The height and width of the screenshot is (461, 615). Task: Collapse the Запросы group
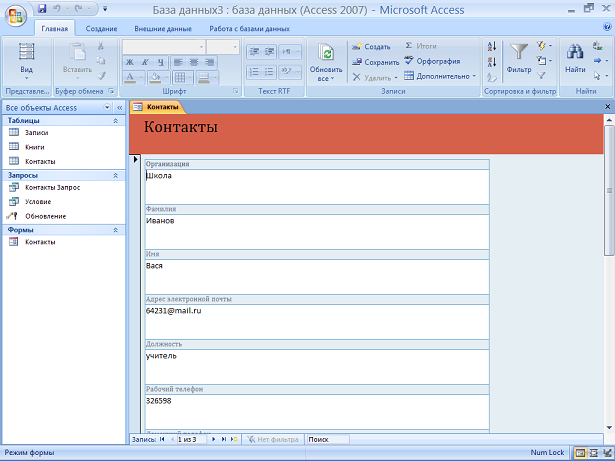115,175
